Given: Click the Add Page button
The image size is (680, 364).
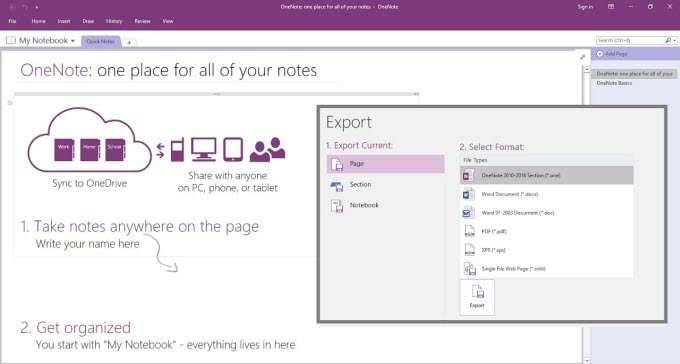Looking at the screenshot, I should [x=612, y=54].
